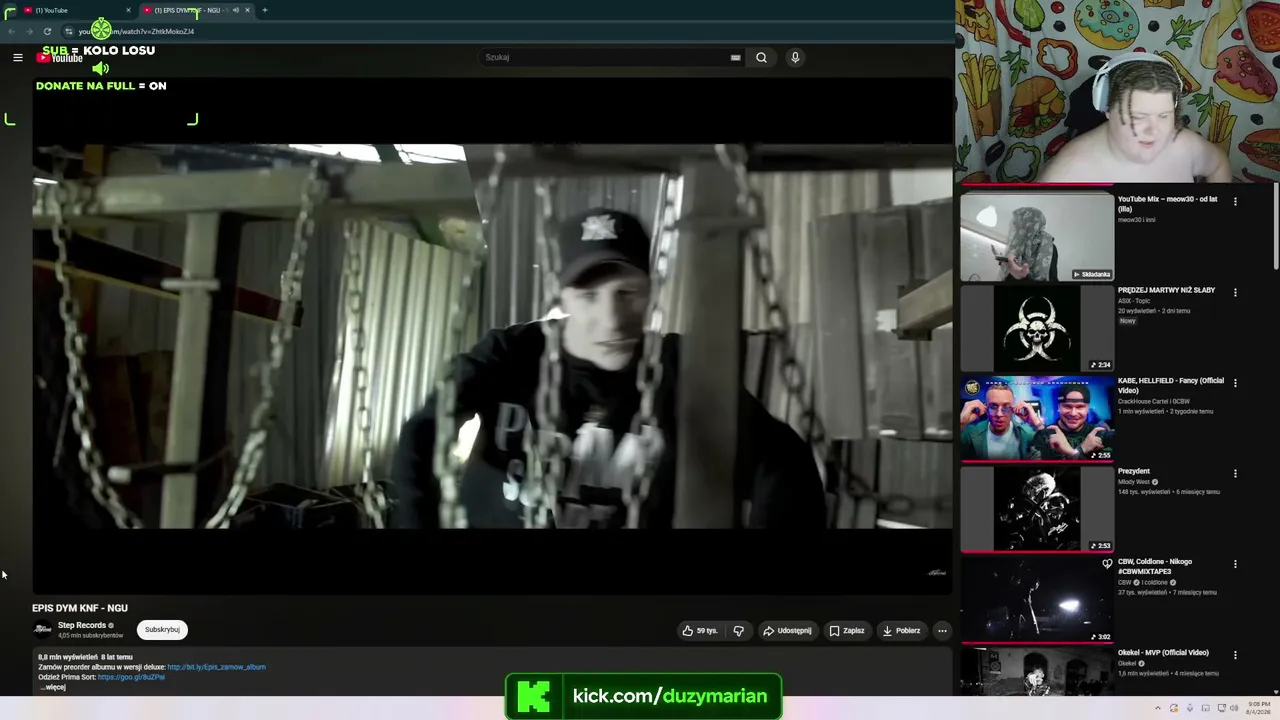This screenshot has height=720, width=1280.
Task: Expand the description with "...więcej"
Action: 53,687
